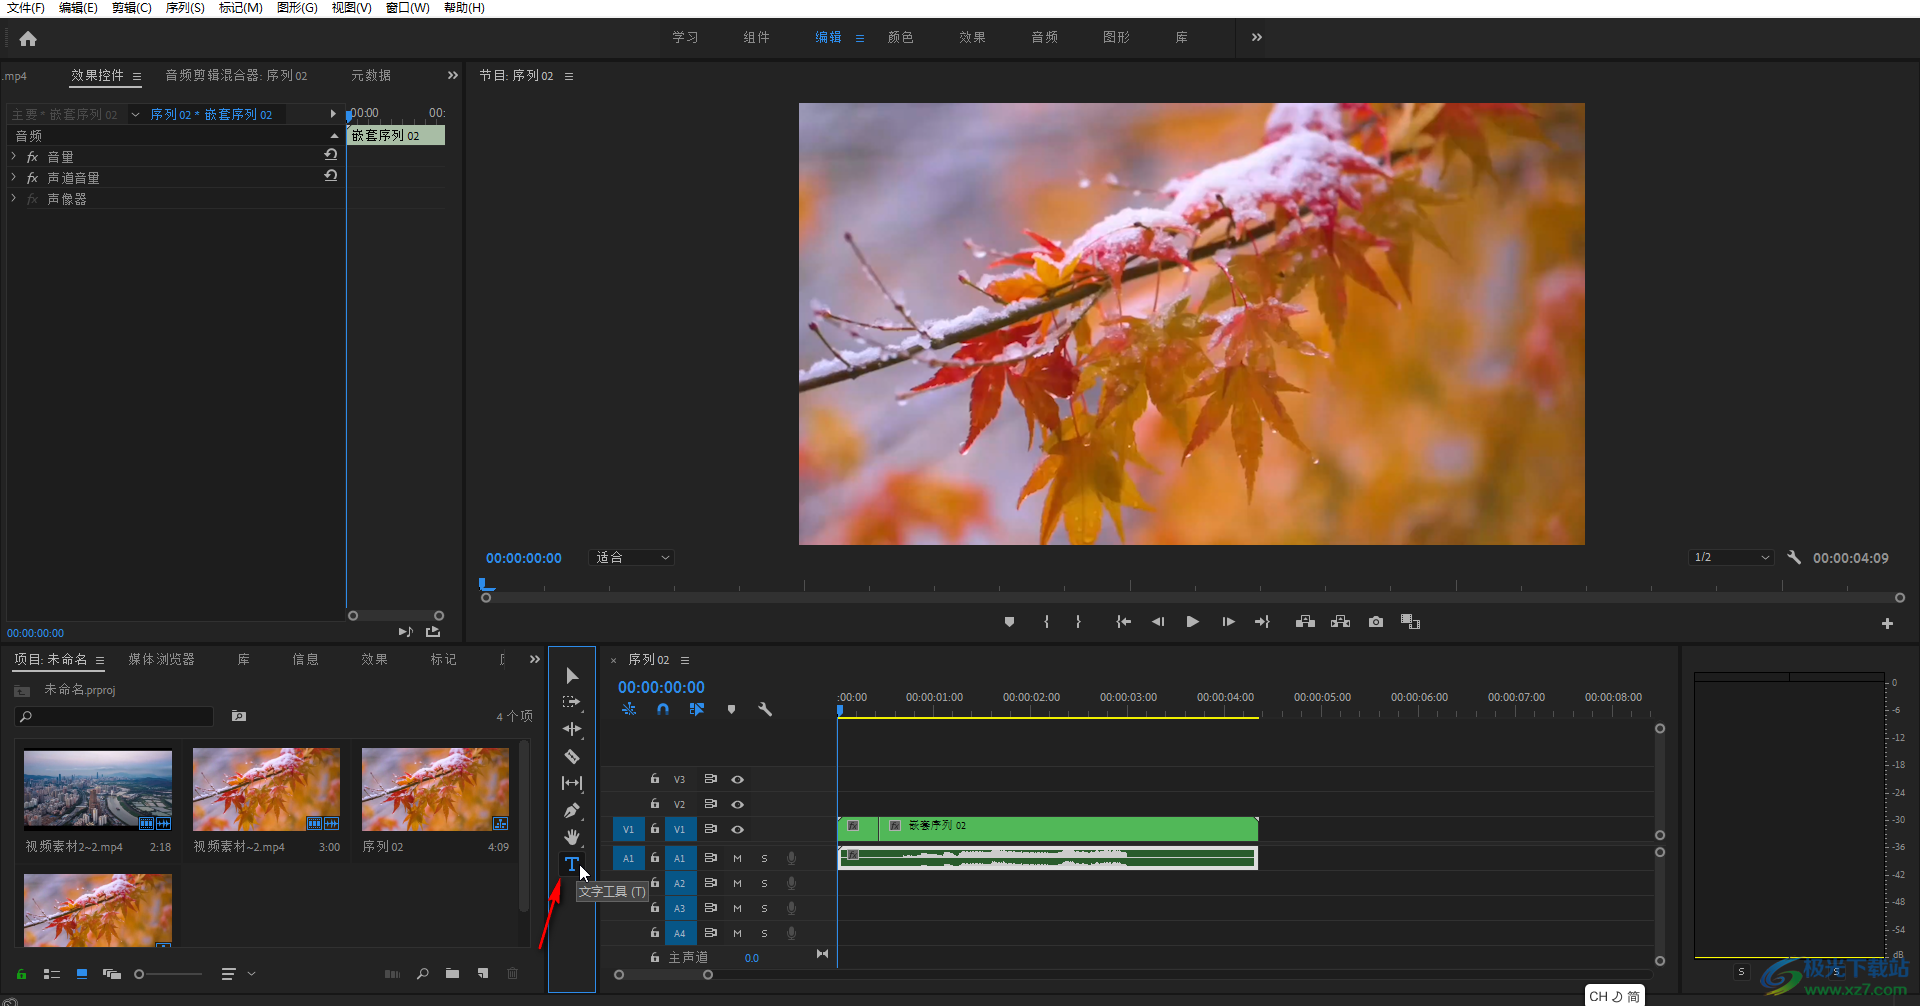Click New Item button in project
This screenshot has height=1006, width=1920.
[483, 973]
